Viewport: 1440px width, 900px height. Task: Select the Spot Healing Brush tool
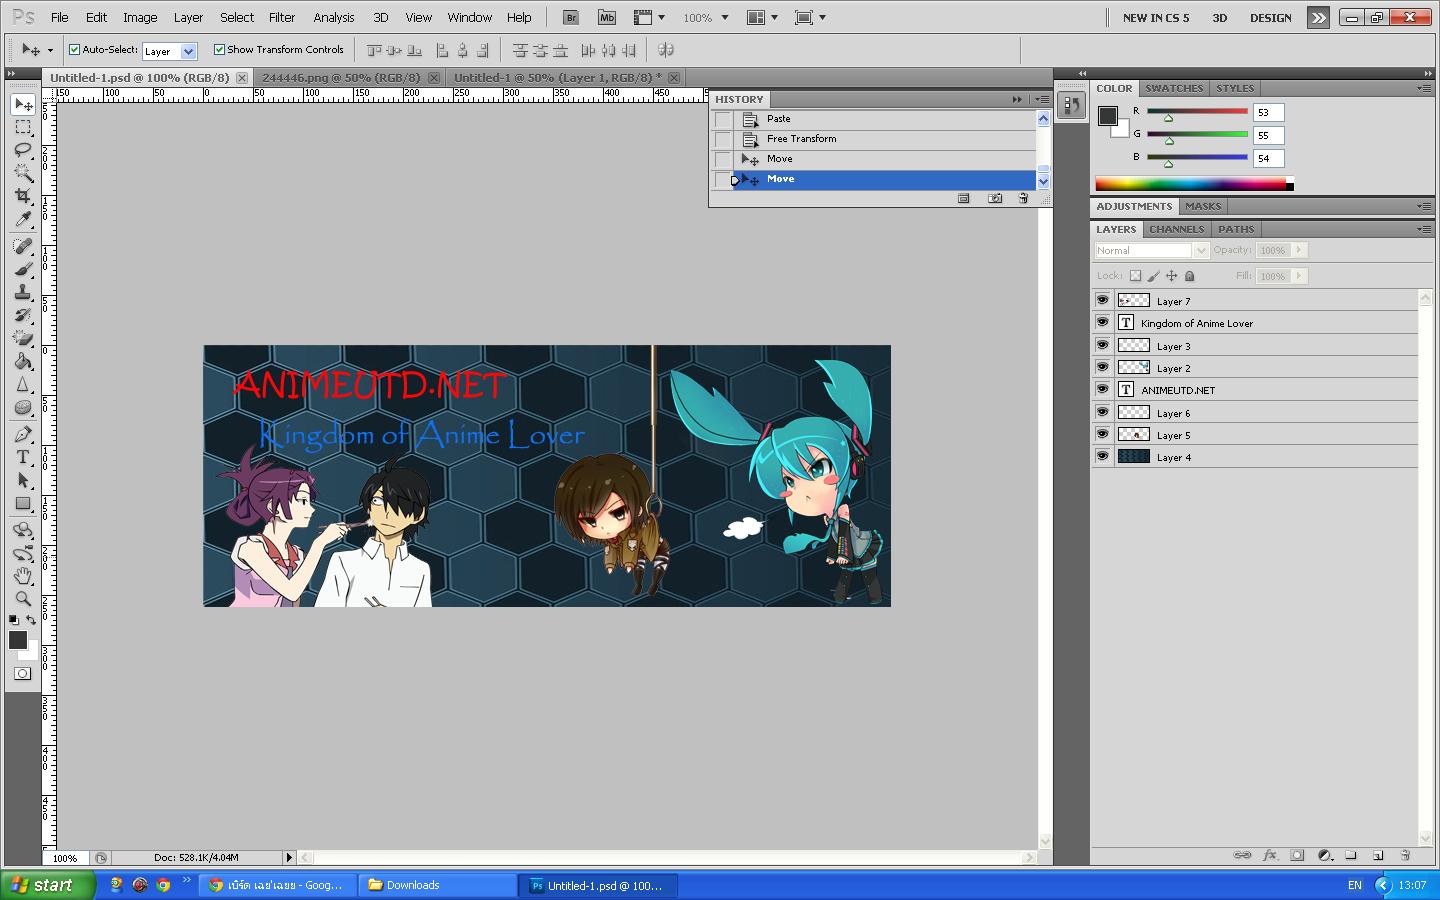(23, 246)
